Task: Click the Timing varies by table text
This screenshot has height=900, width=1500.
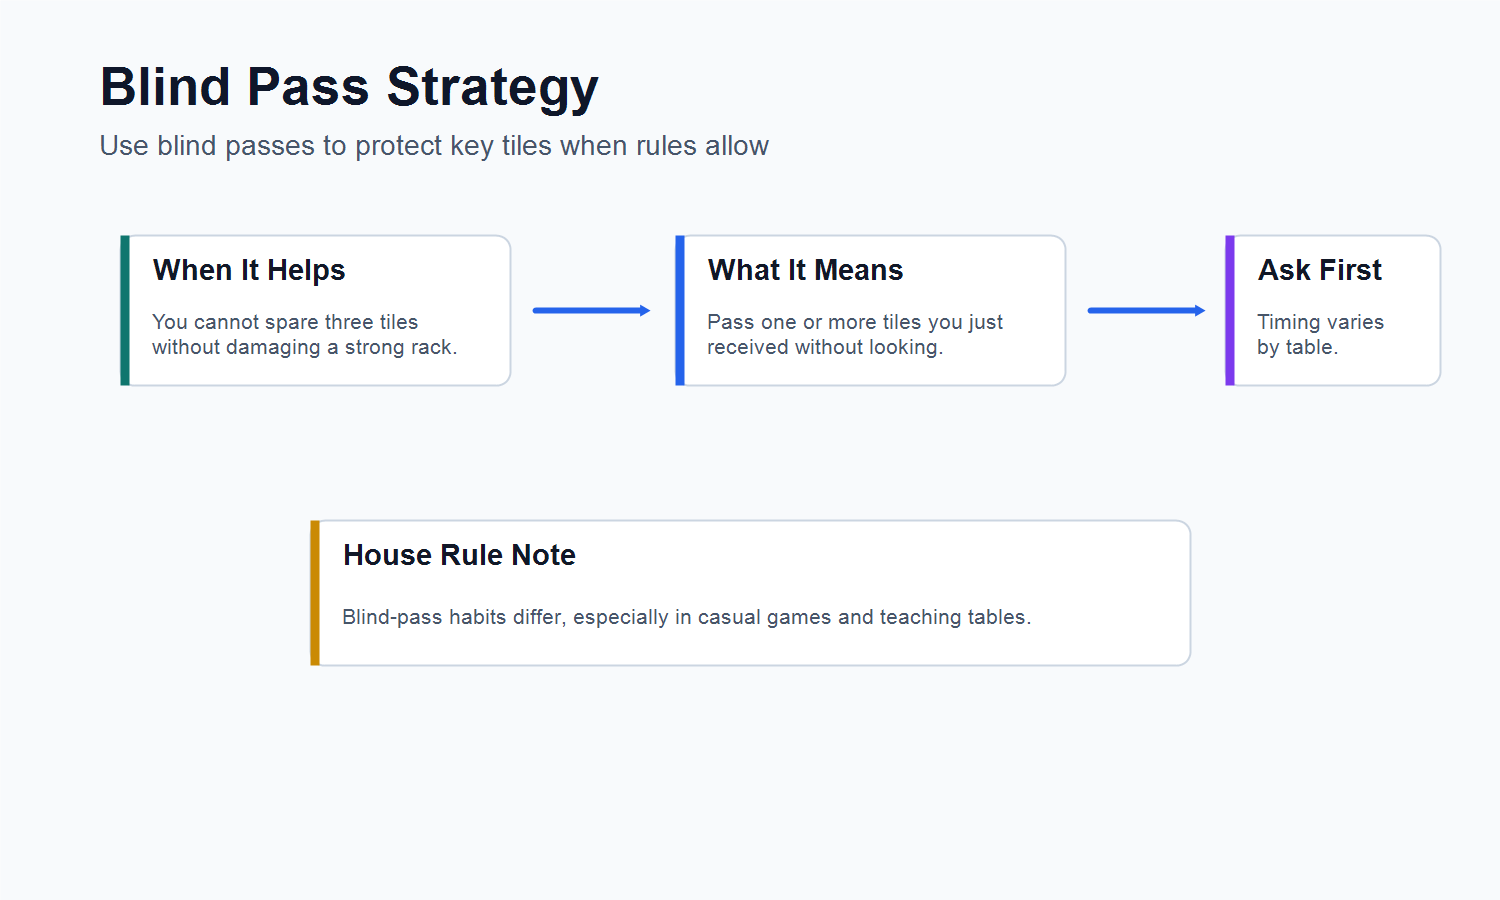Action: [1320, 334]
